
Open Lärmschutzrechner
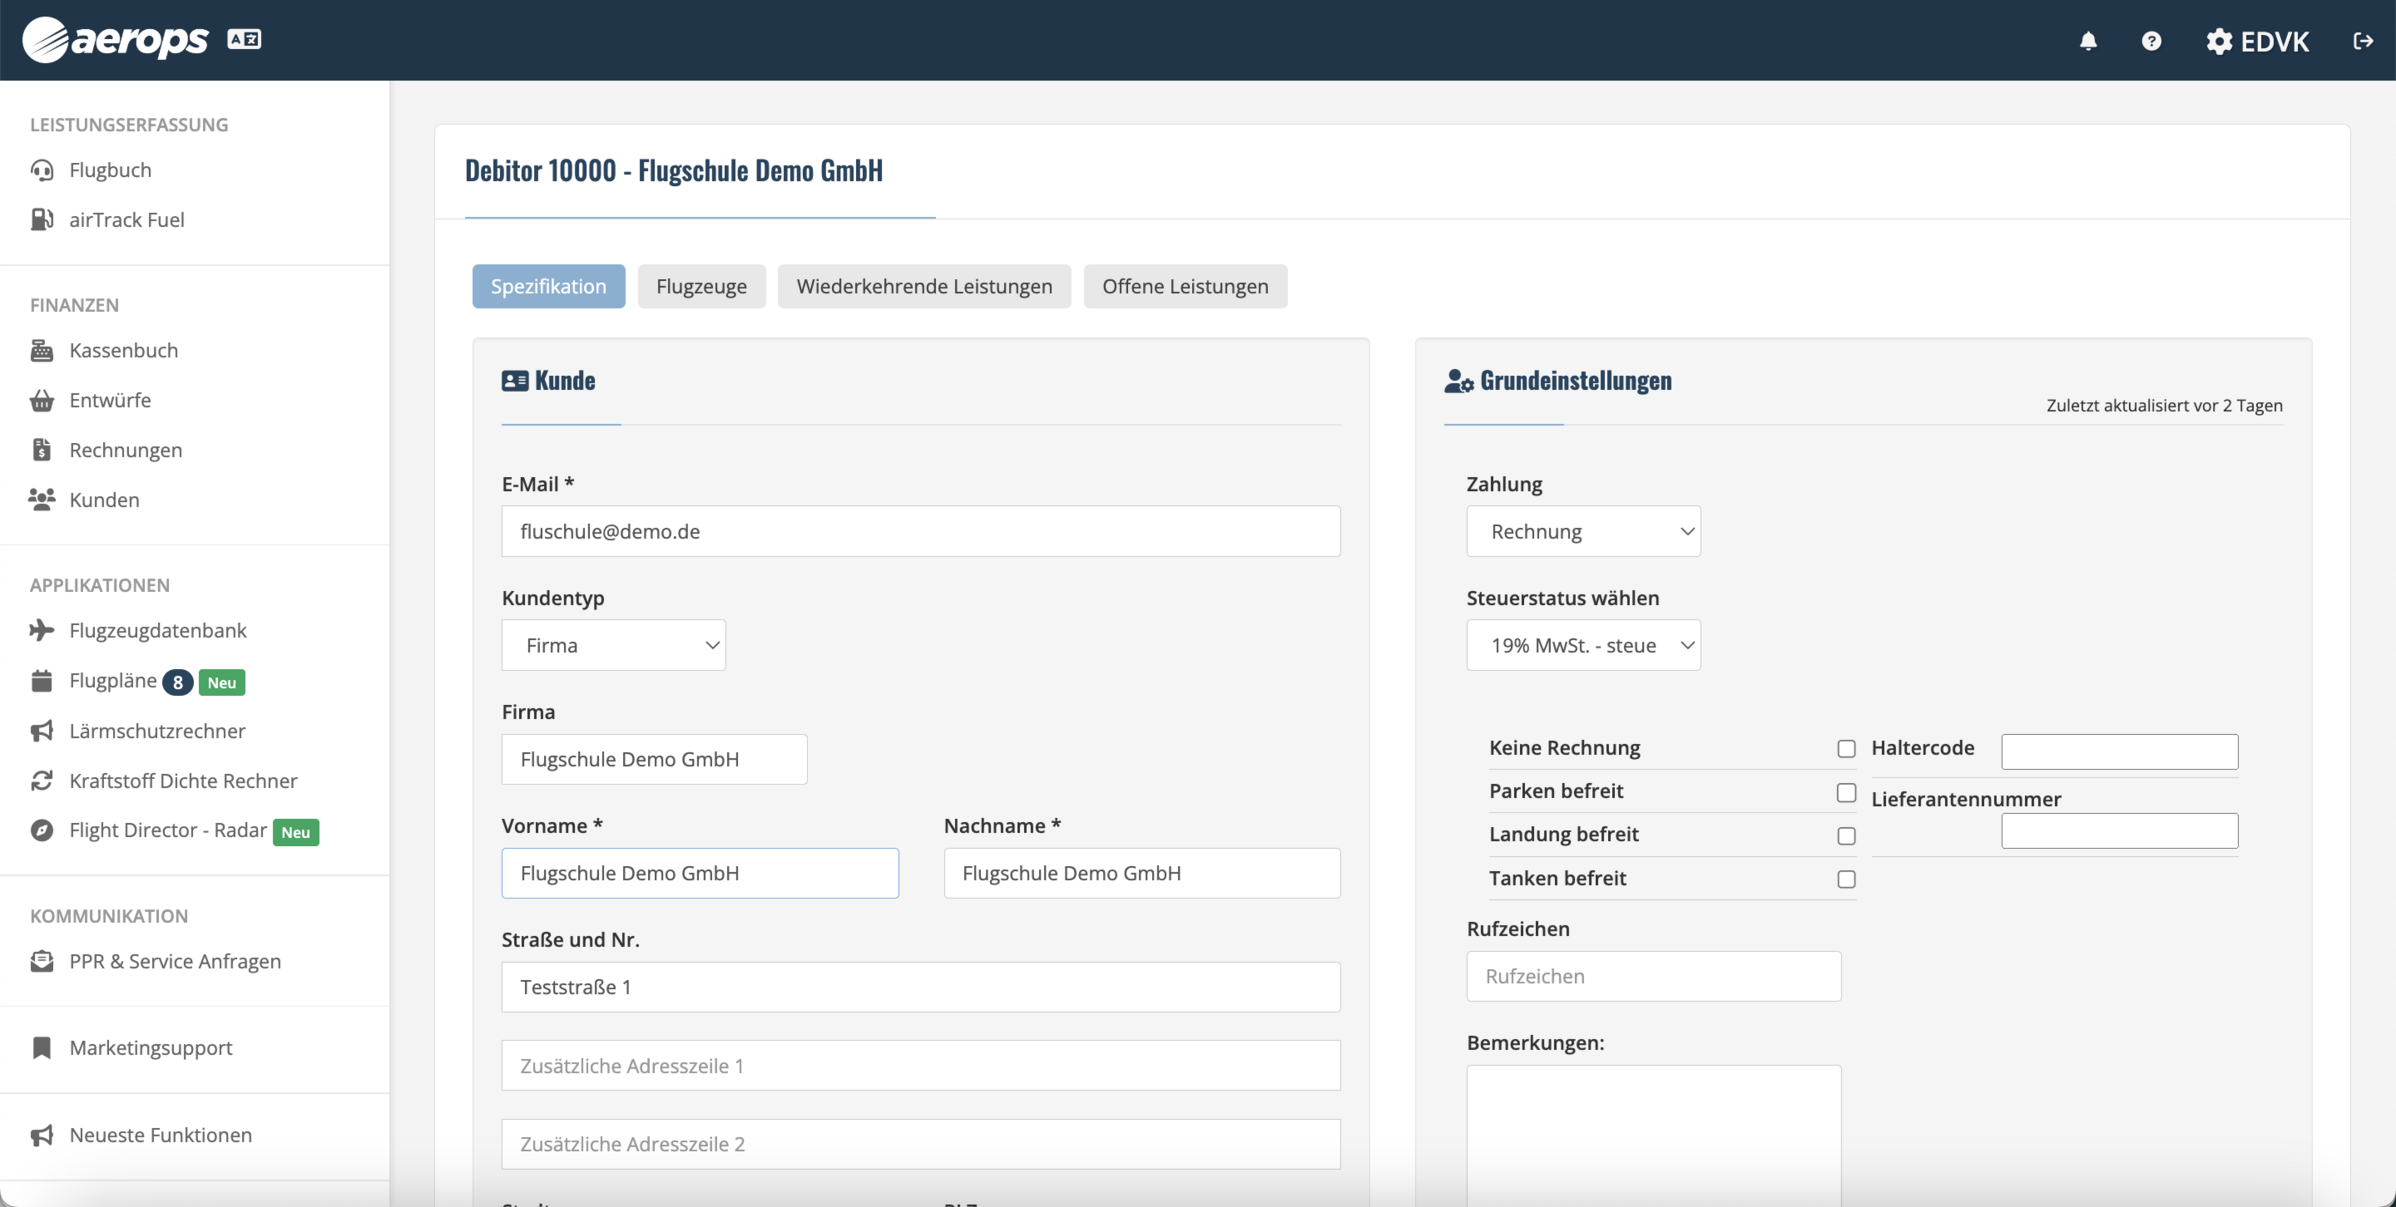157,731
